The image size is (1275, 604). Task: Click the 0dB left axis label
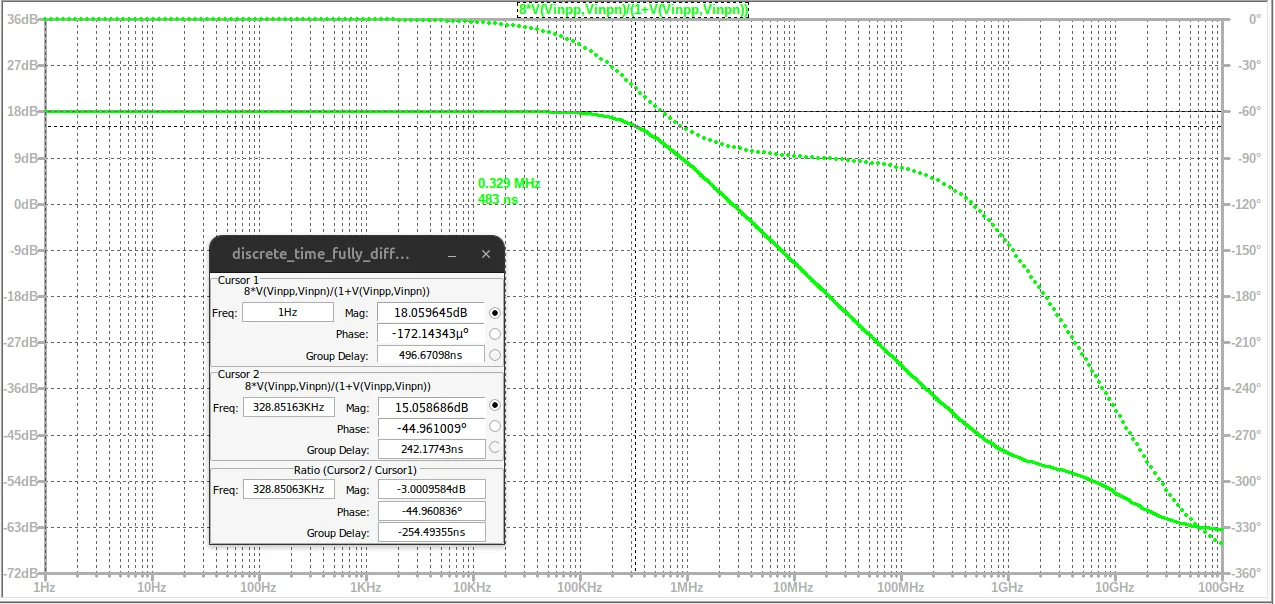point(27,204)
